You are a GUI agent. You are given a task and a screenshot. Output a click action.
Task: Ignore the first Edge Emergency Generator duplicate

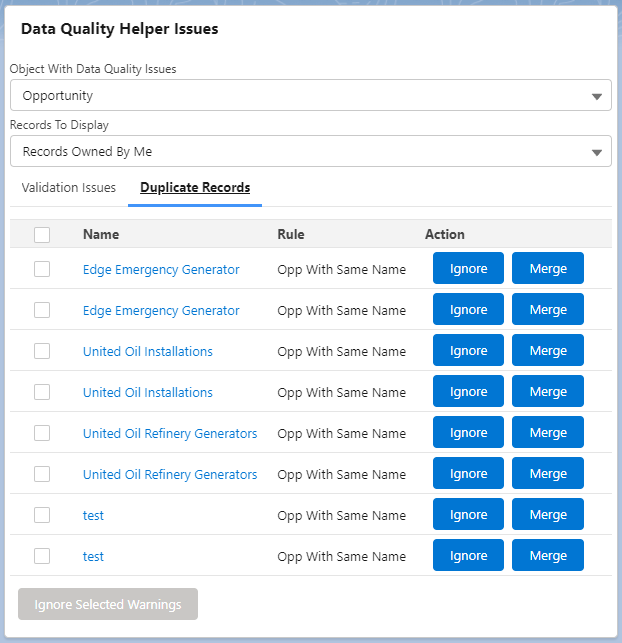click(468, 269)
